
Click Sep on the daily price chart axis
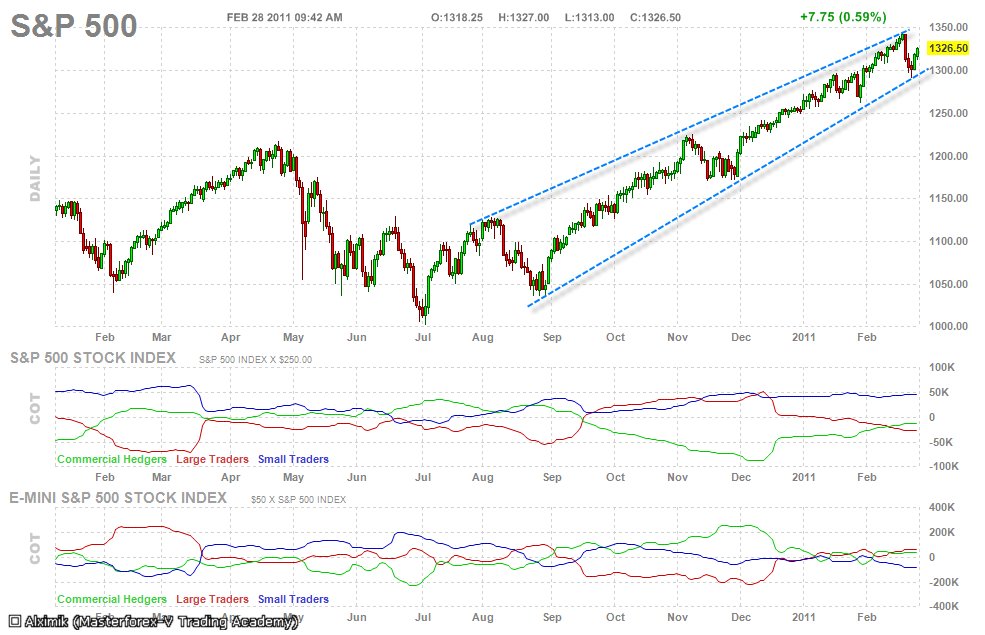point(552,337)
